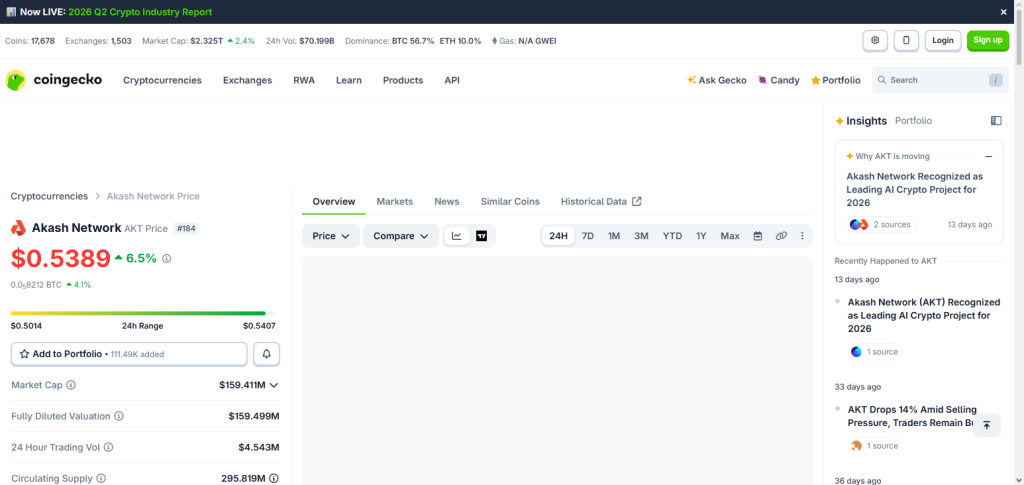
Task: Open the Price dropdown
Action: tap(331, 236)
